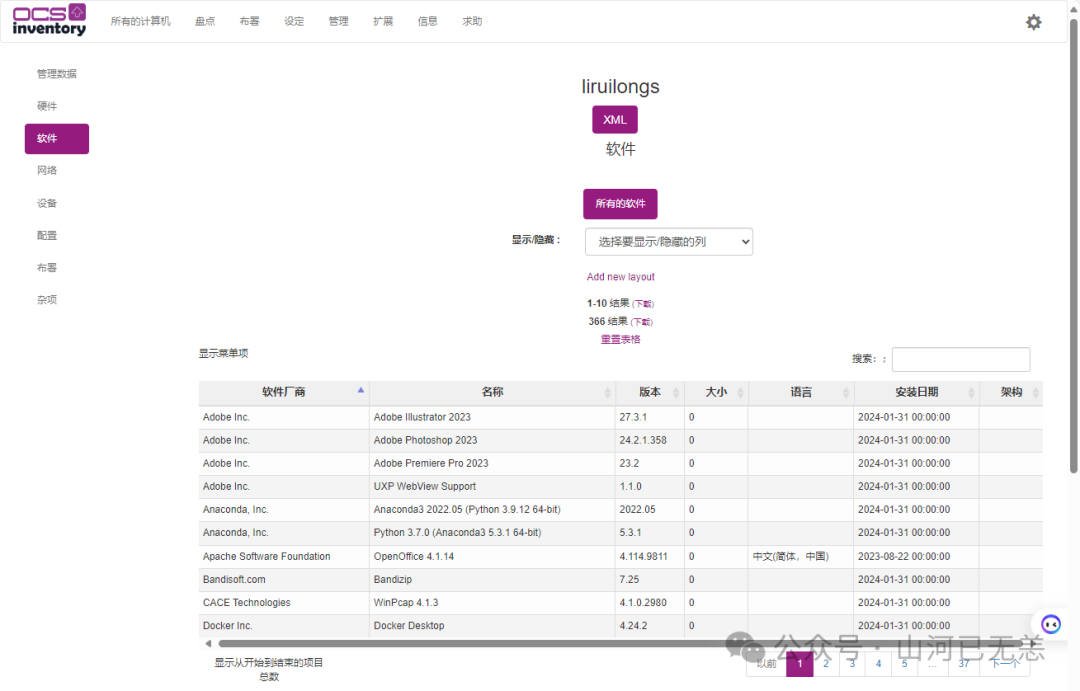Select CACE Technologies cell
The image size is (1080, 691).
(284, 603)
